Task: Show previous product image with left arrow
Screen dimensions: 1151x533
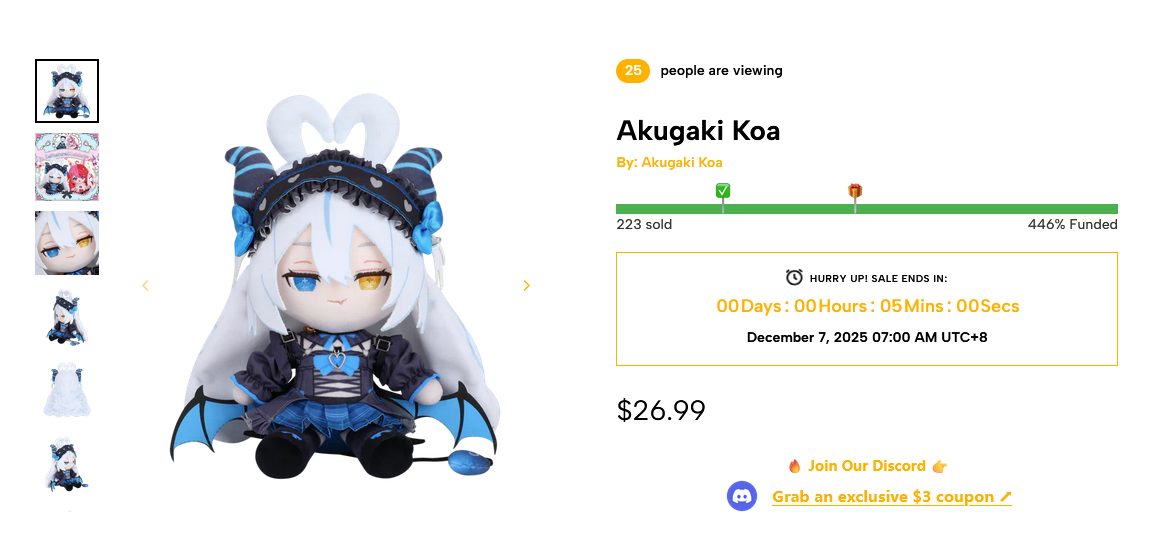Action: coord(145,286)
